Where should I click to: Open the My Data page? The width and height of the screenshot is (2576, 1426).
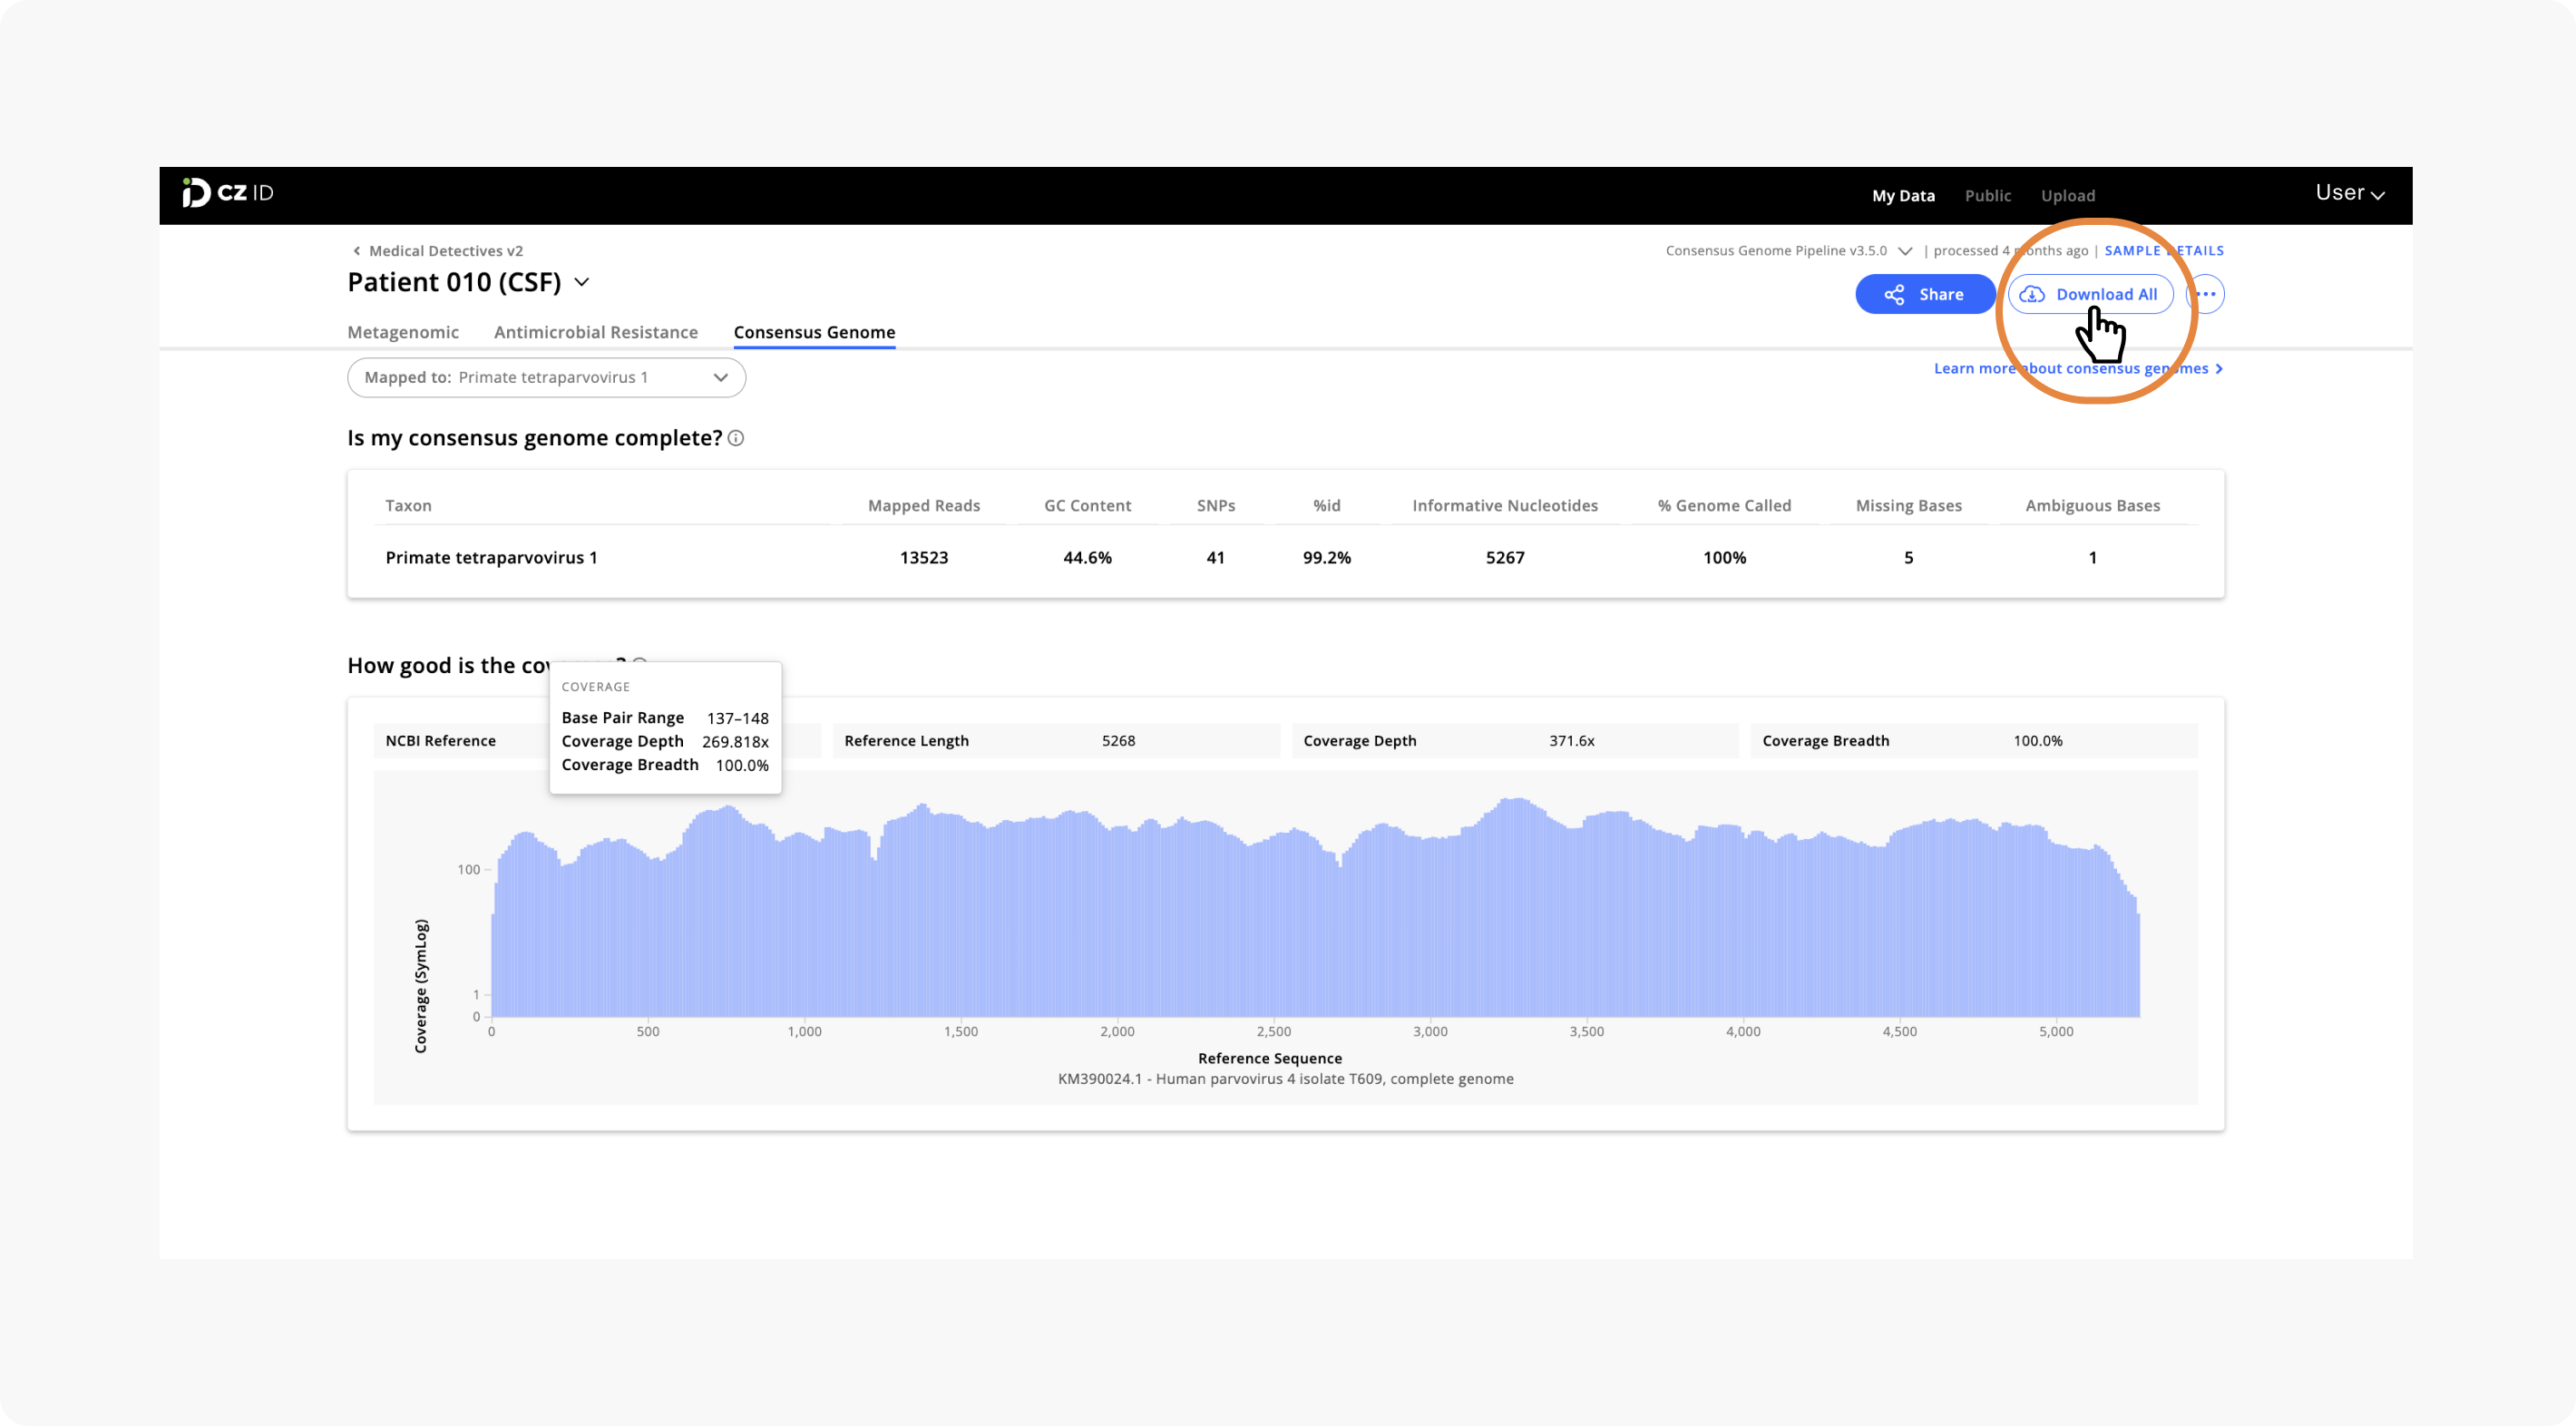(1902, 195)
